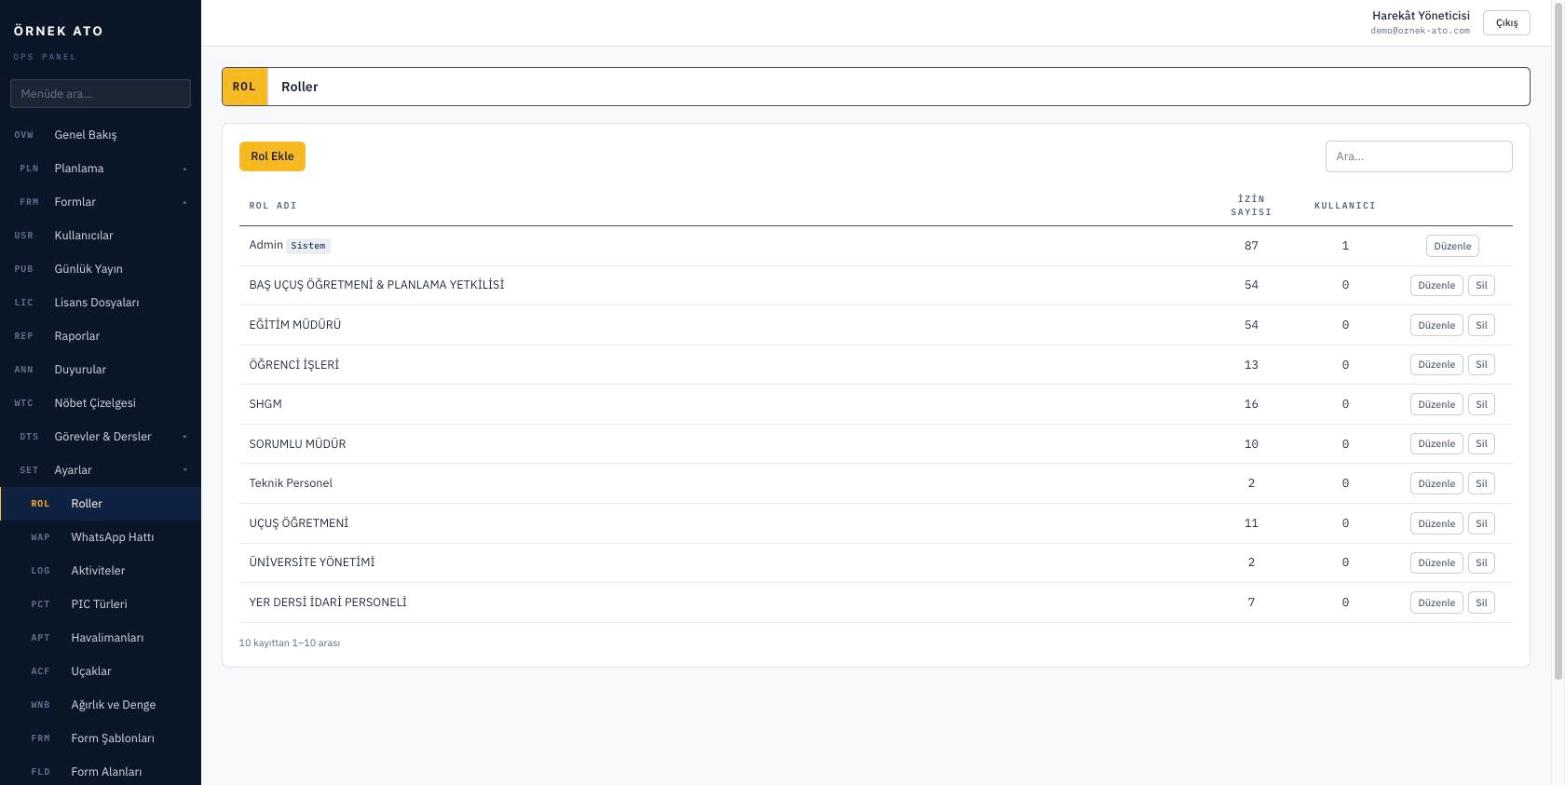Click the Ara roles search box
Viewport: 1565px width, 785px height.
[1418, 156]
